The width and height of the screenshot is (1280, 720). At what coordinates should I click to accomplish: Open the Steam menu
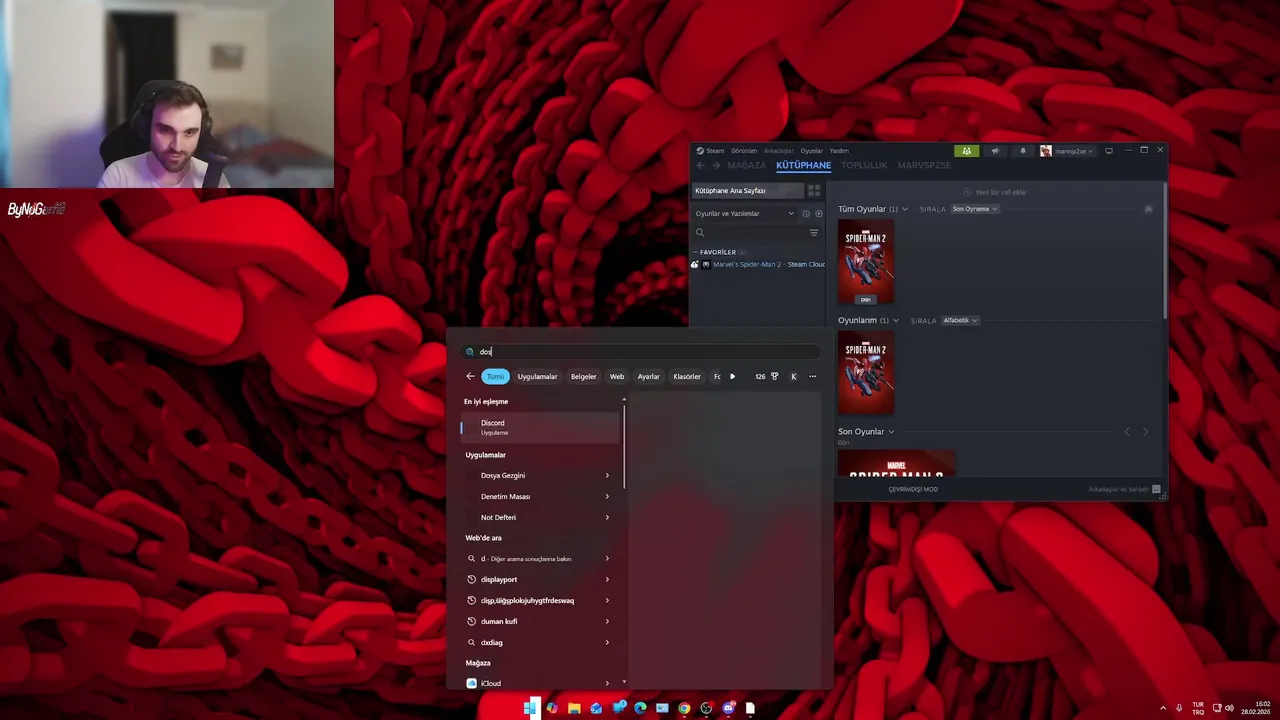tap(711, 151)
